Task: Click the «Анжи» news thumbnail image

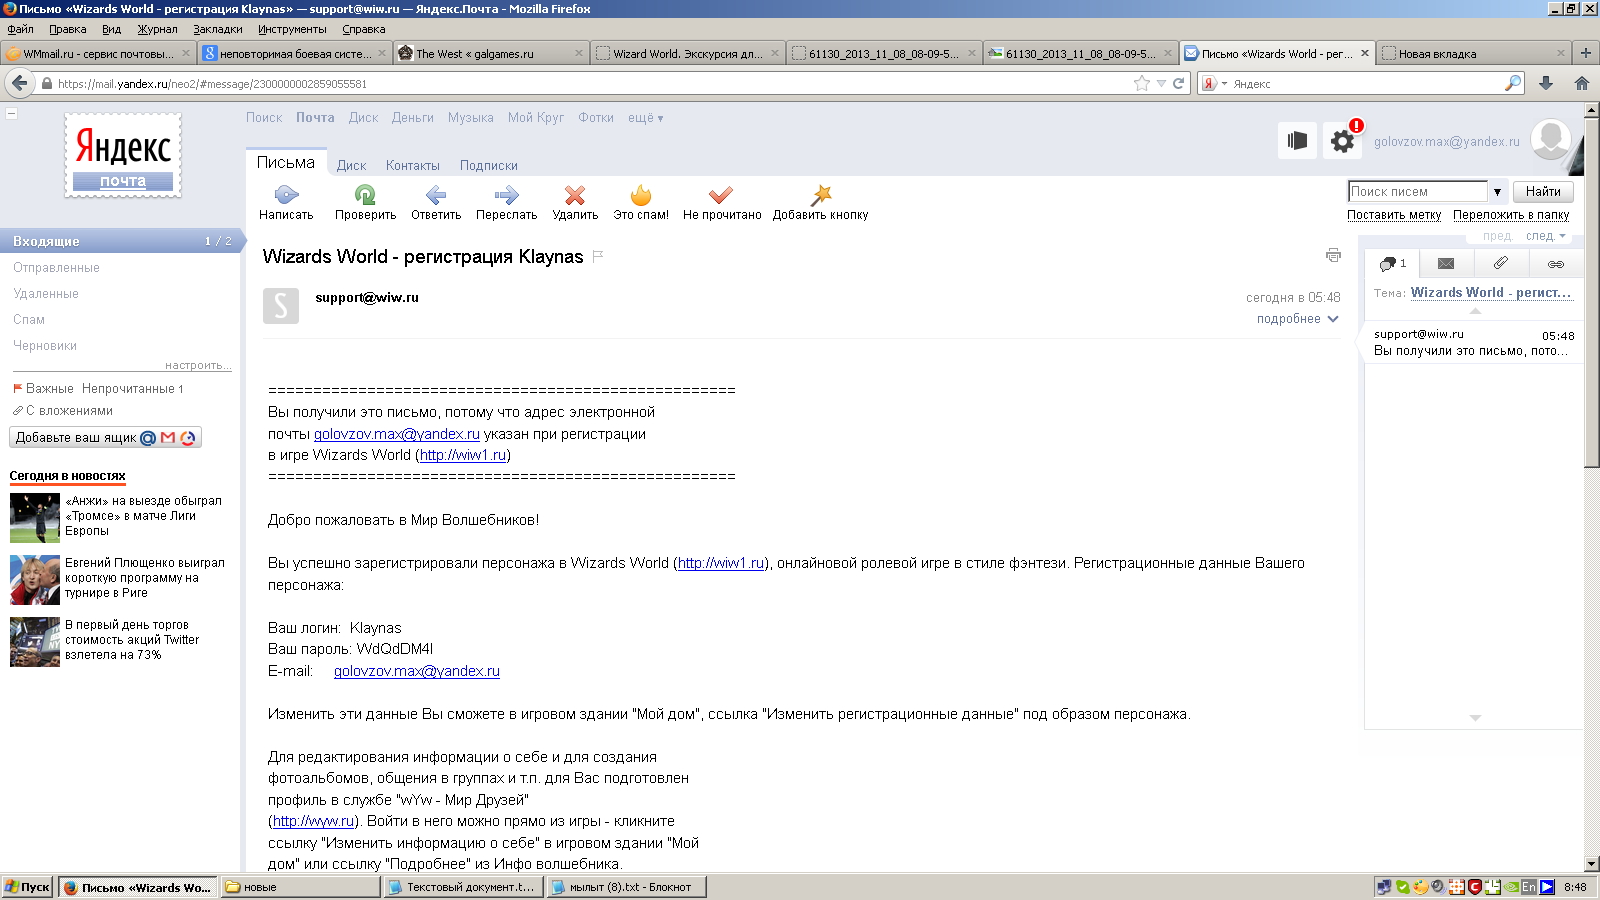Action: click(35, 518)
